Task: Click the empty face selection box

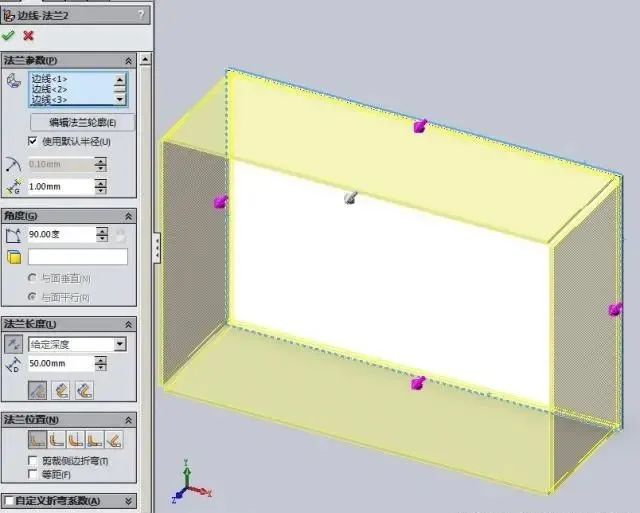Action: pos(78,257)
